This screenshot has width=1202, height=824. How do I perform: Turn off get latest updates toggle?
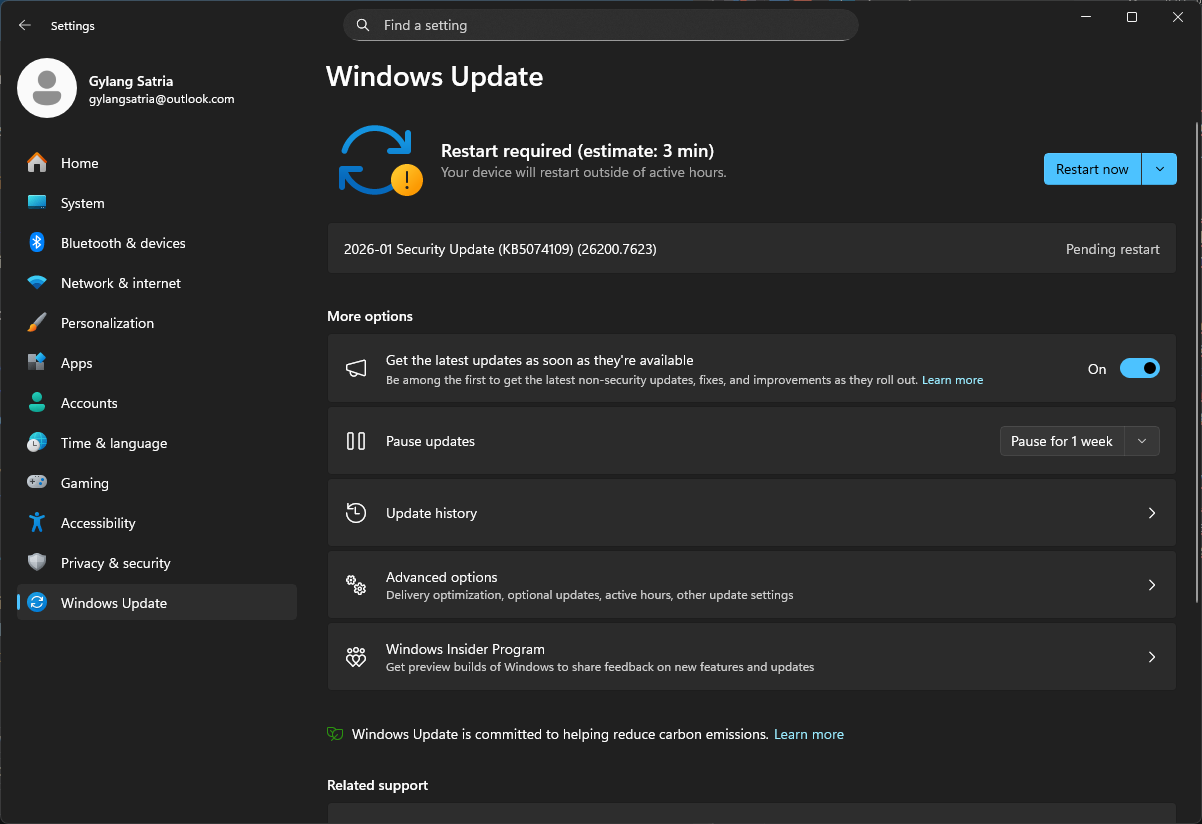coord(1139,369)
